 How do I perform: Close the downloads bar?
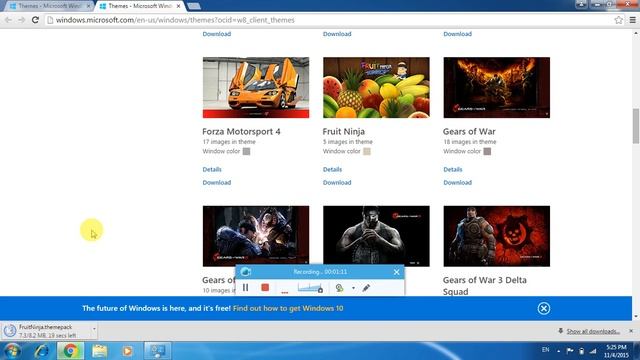click(631, 331)
